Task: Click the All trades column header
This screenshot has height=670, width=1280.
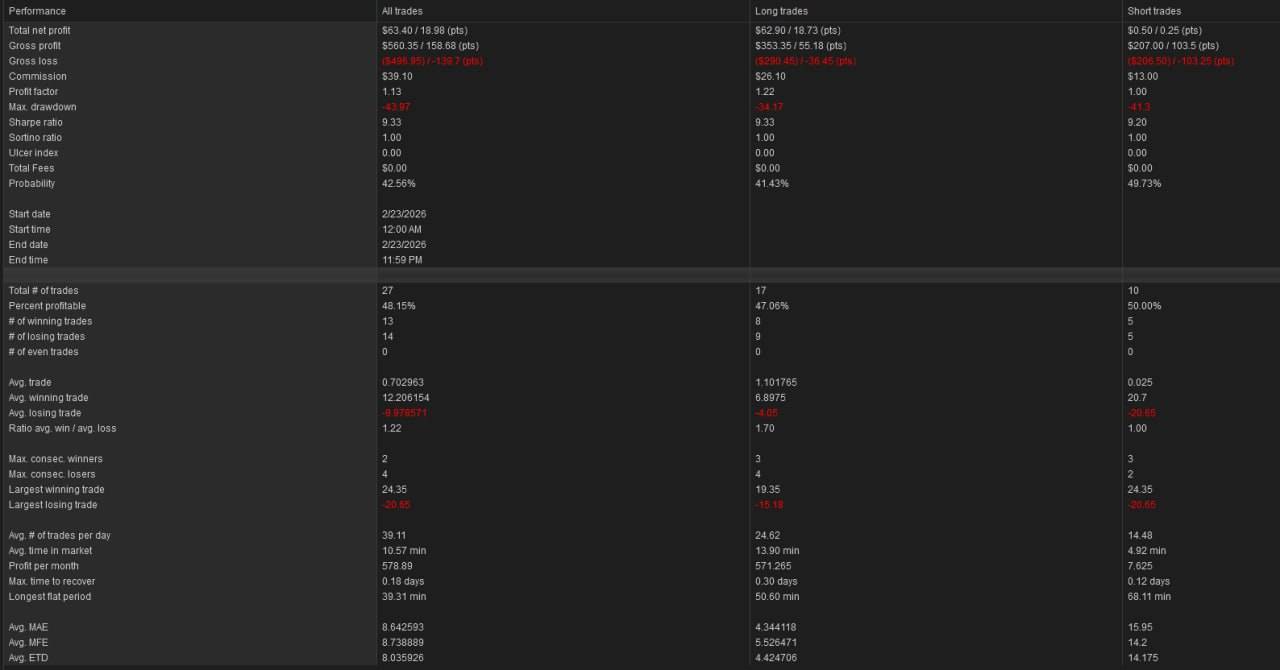Action: coord(402,11)
